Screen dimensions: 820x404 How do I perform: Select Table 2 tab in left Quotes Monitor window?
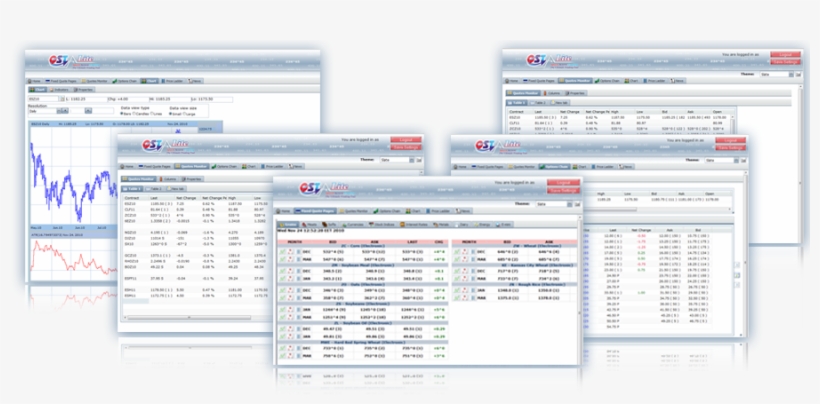point(153,188)
